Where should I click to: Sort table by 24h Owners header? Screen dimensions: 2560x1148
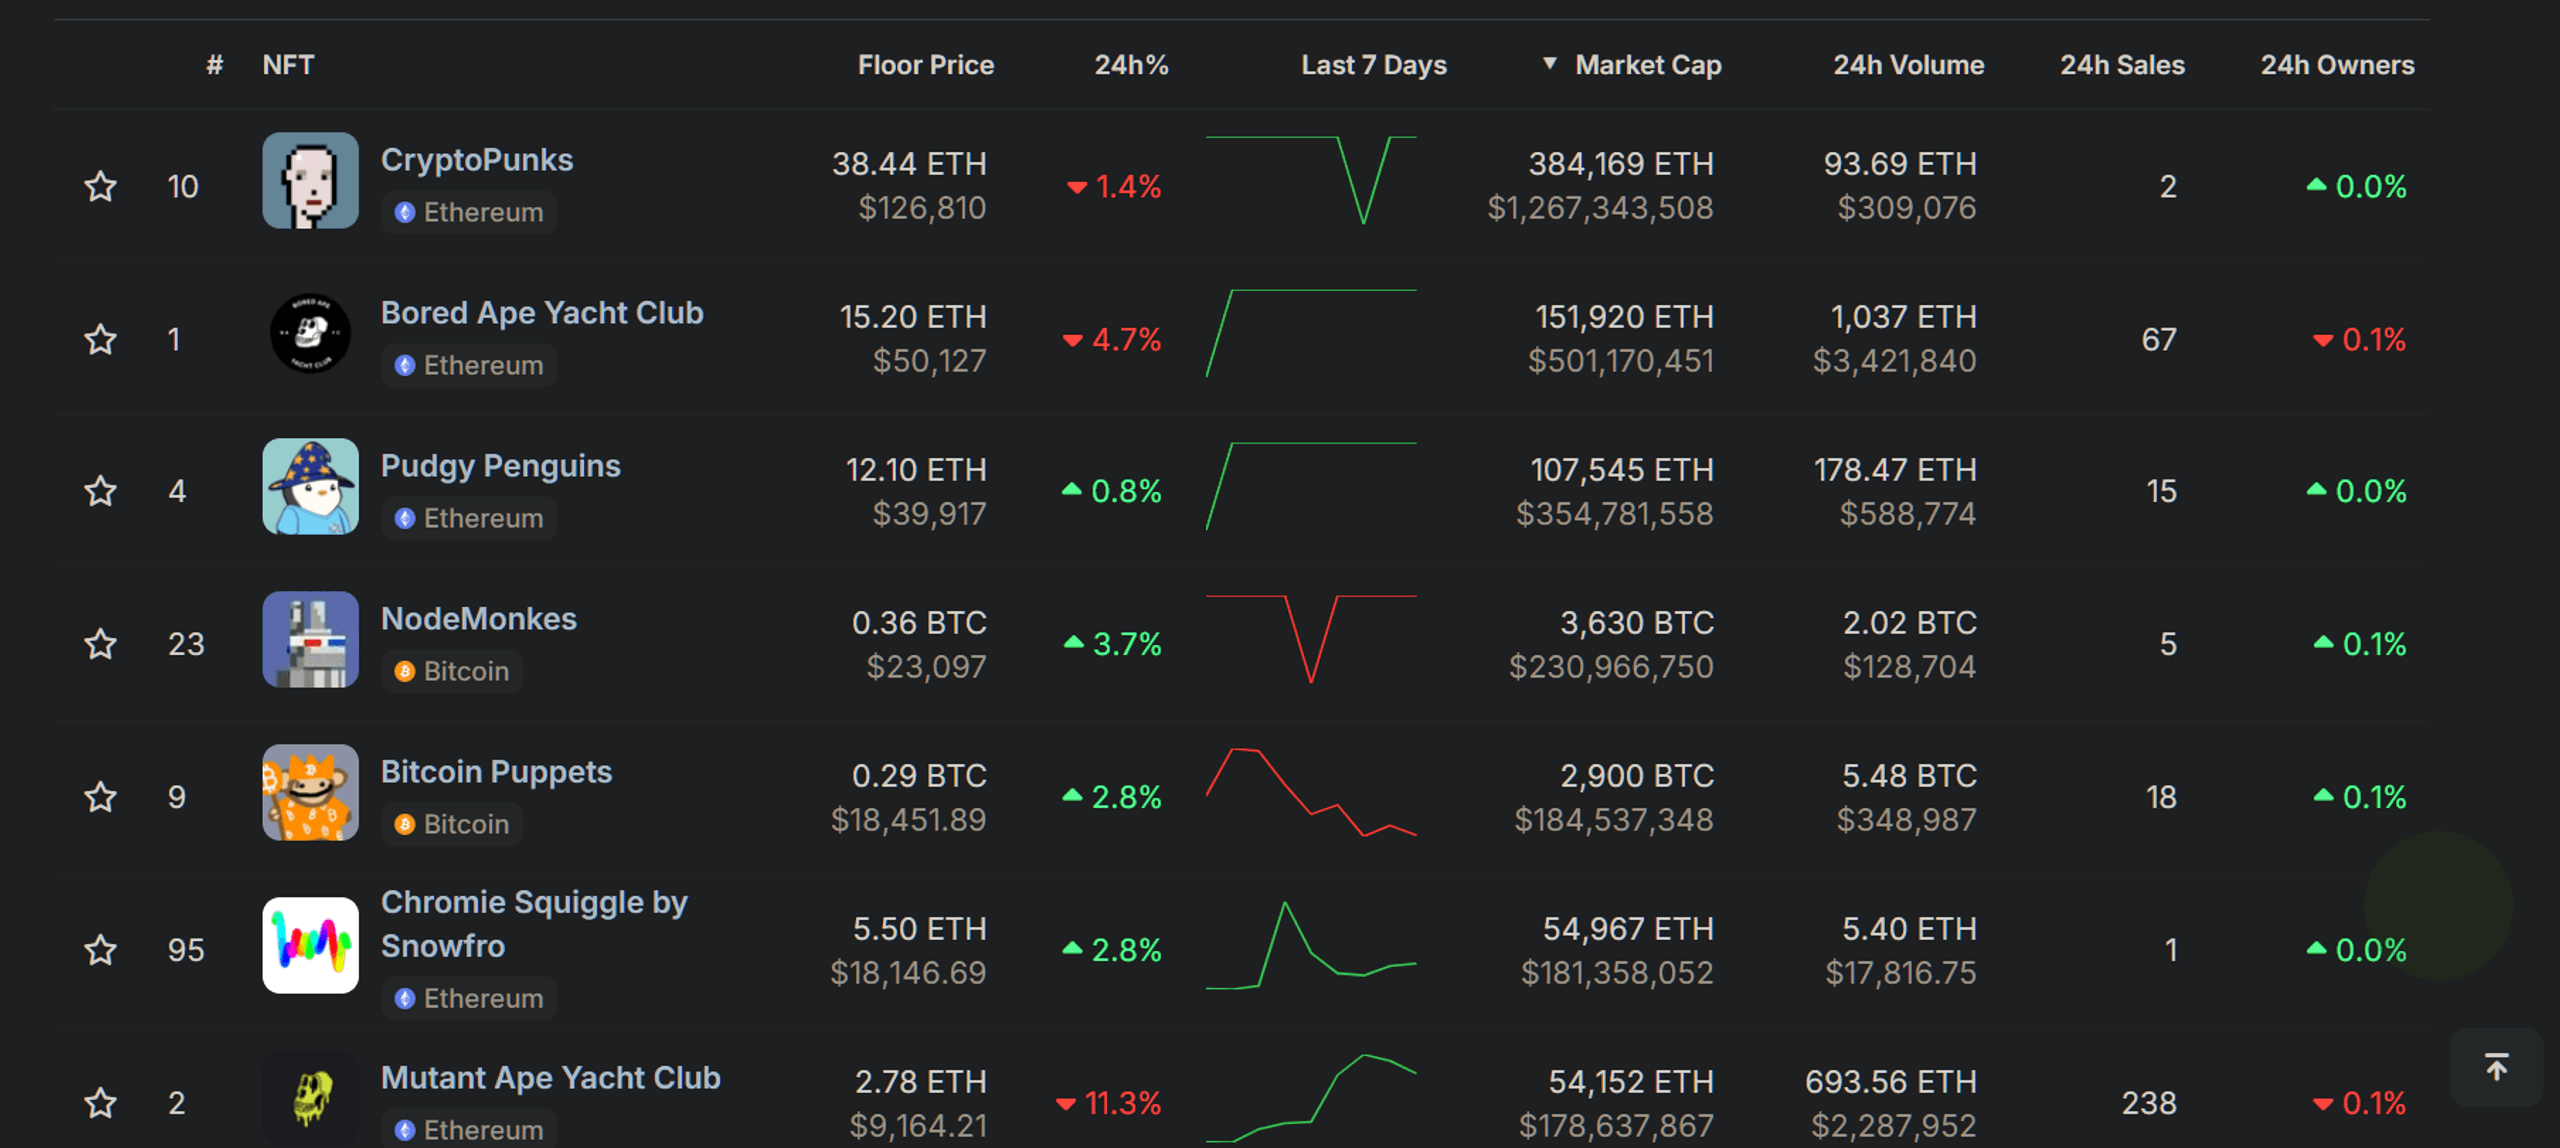coord(2337,65)
